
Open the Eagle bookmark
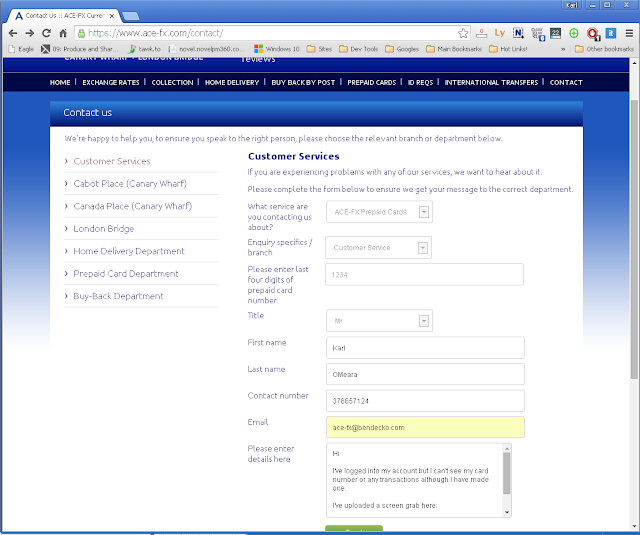(21, 49)
